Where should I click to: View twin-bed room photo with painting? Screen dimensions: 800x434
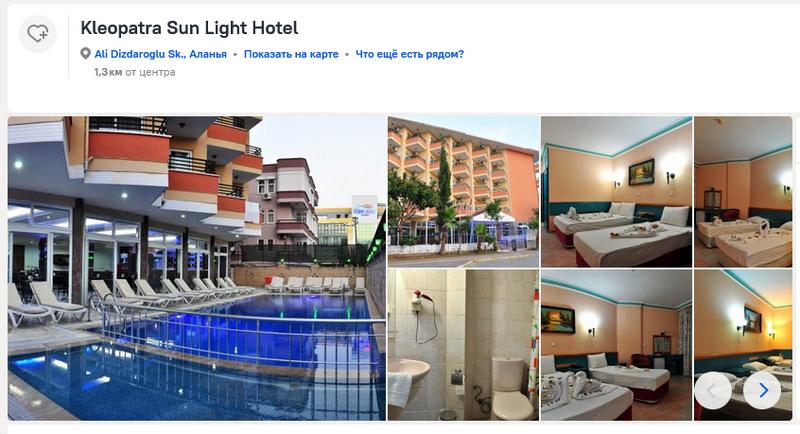coord(616,192)
